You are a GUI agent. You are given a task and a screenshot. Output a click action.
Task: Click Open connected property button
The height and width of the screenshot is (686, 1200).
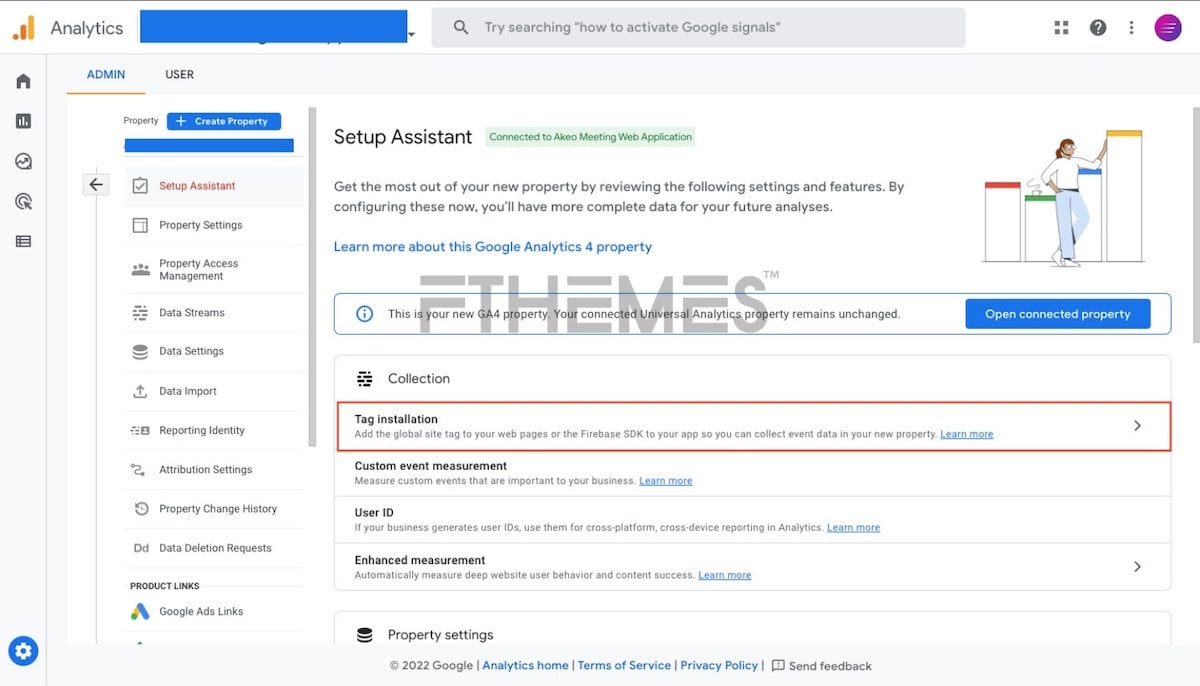[1058, 314]
